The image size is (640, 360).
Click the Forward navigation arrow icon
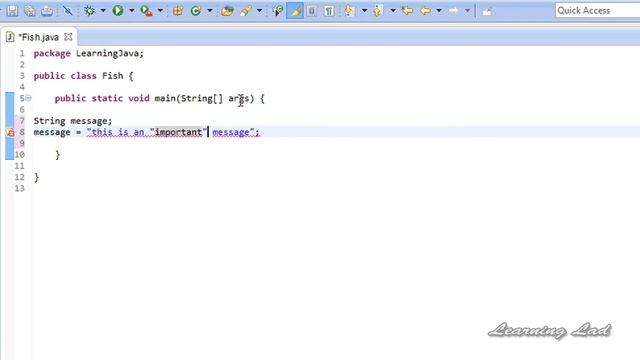pyautogui.click(x=453, y=10)
